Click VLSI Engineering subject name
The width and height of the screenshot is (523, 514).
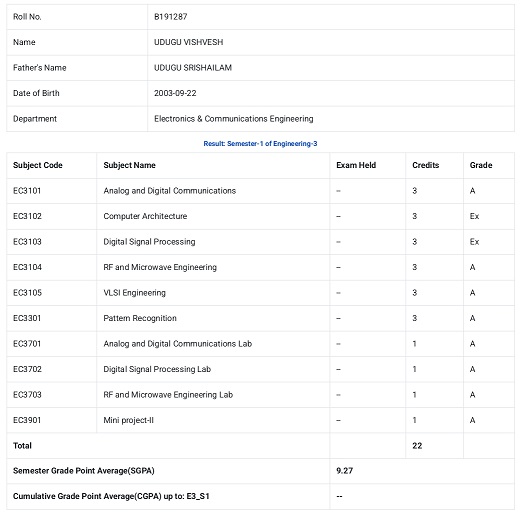click(x=134, y=293)
